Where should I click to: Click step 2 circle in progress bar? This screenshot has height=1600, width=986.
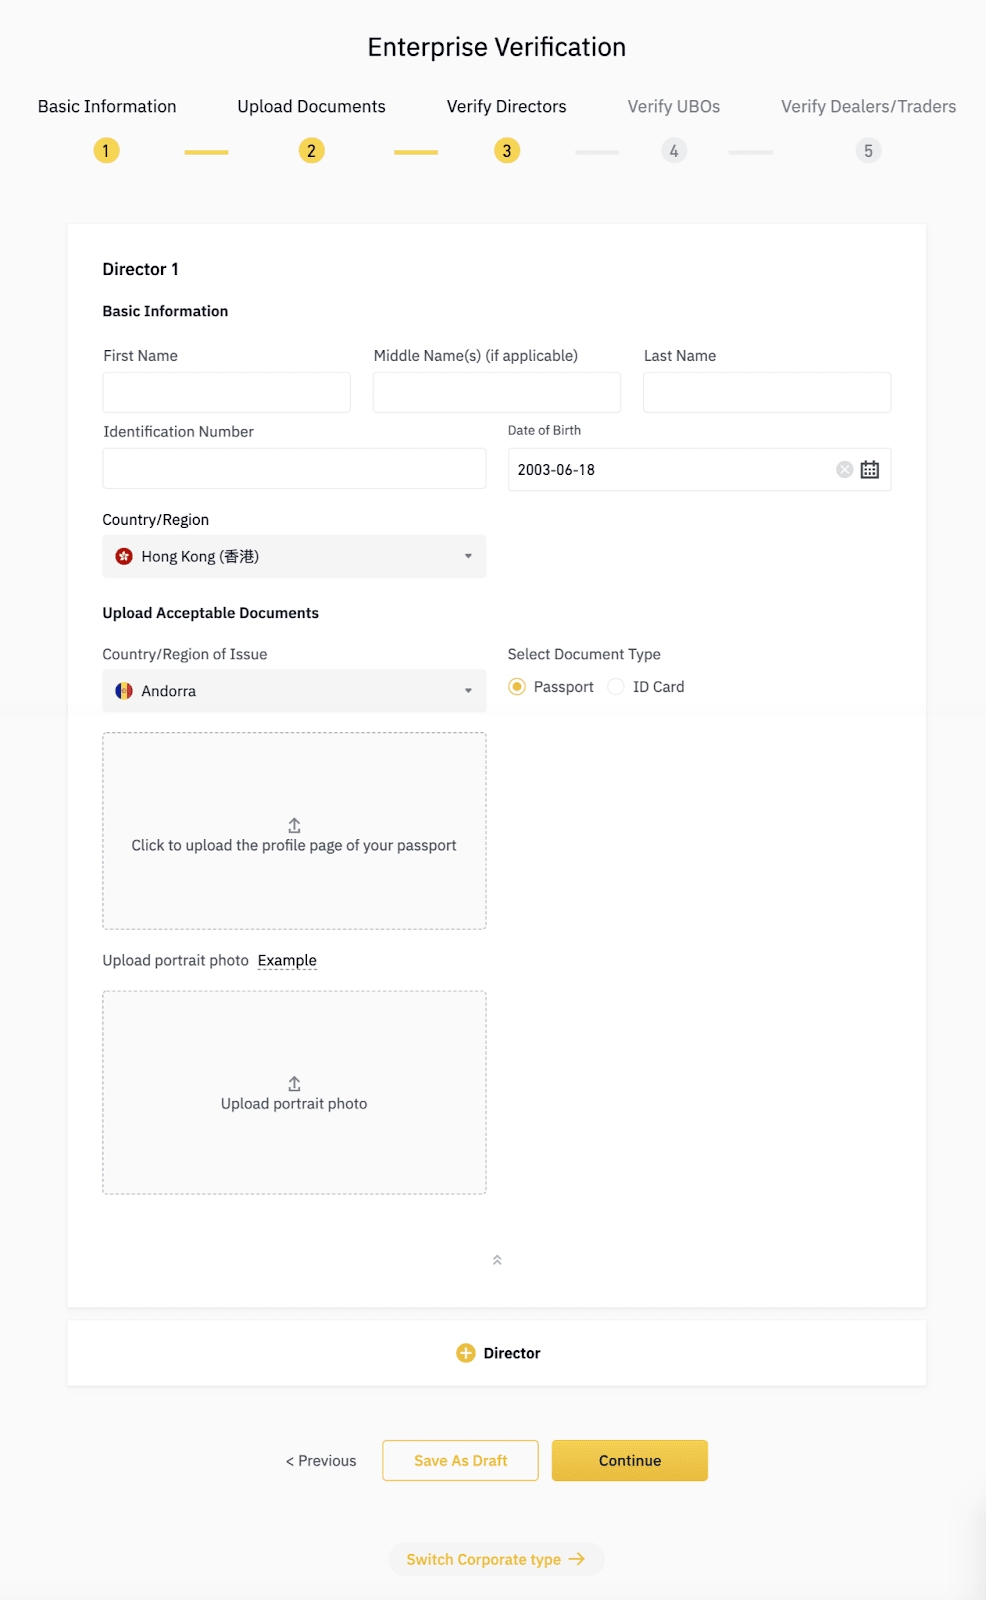coord(311,151)
